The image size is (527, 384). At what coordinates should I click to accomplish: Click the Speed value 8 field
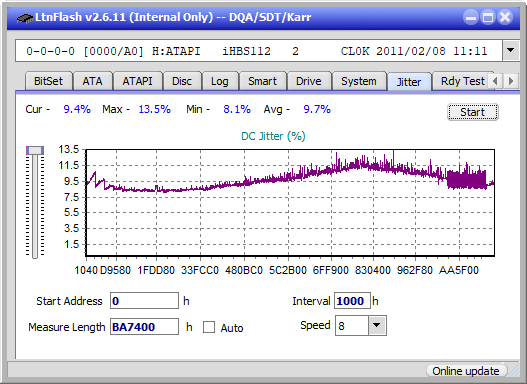click(352, 326)
